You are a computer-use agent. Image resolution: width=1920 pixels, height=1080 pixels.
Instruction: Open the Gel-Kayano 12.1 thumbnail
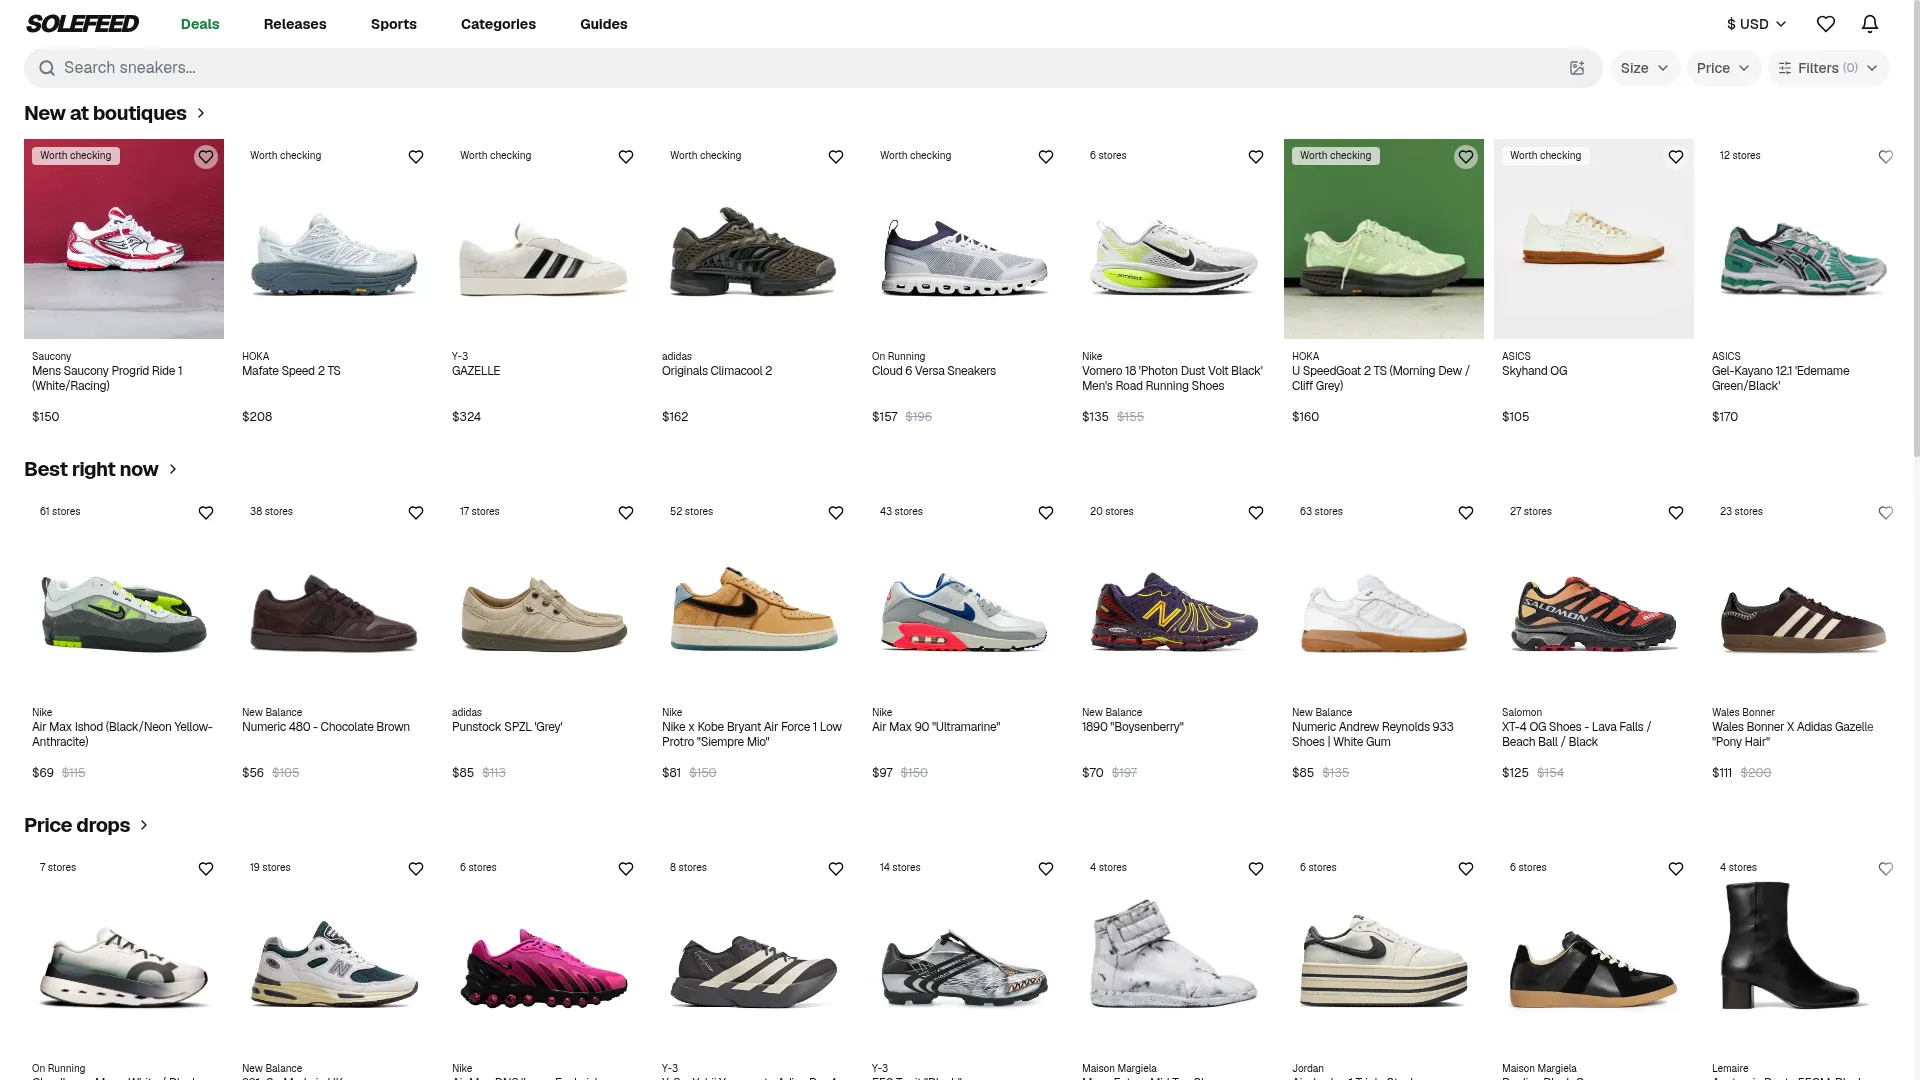[1804, 239]
